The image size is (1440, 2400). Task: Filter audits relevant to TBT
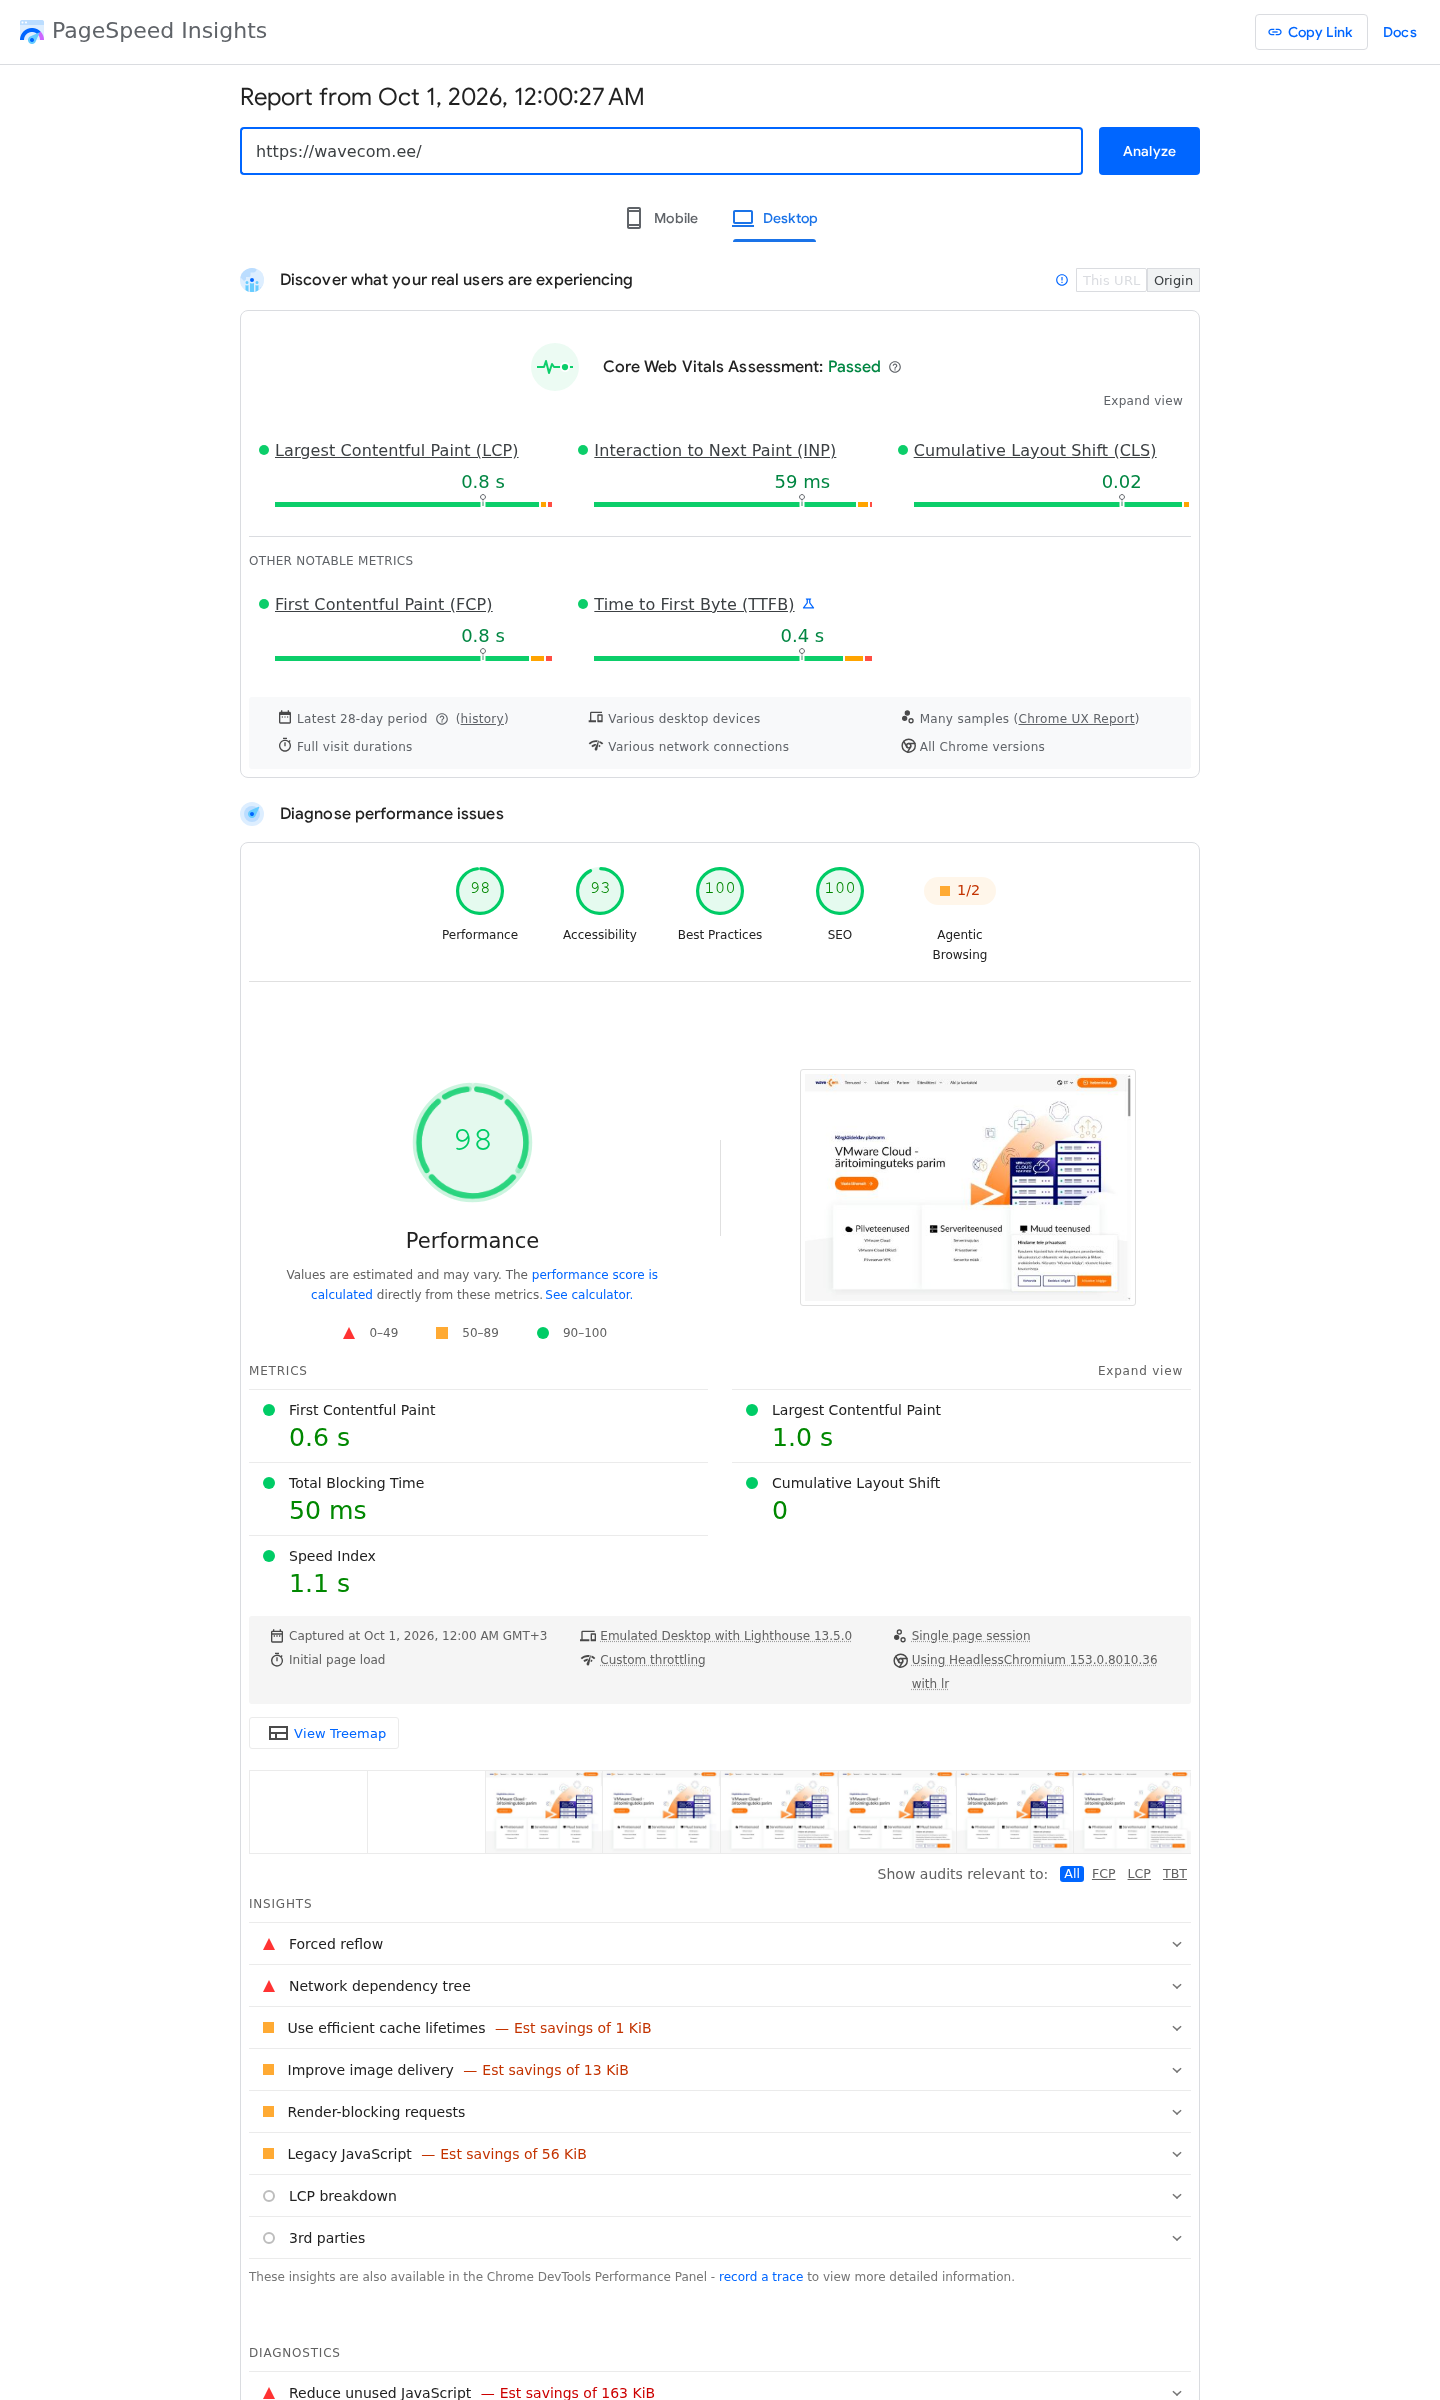1175,1874
